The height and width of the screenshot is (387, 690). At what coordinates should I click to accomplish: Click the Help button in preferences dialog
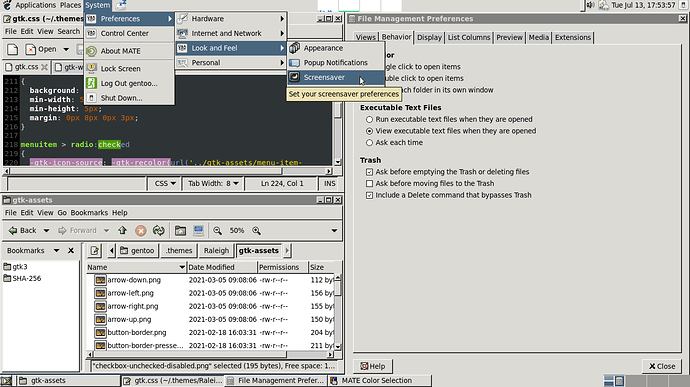click(373, 366)
